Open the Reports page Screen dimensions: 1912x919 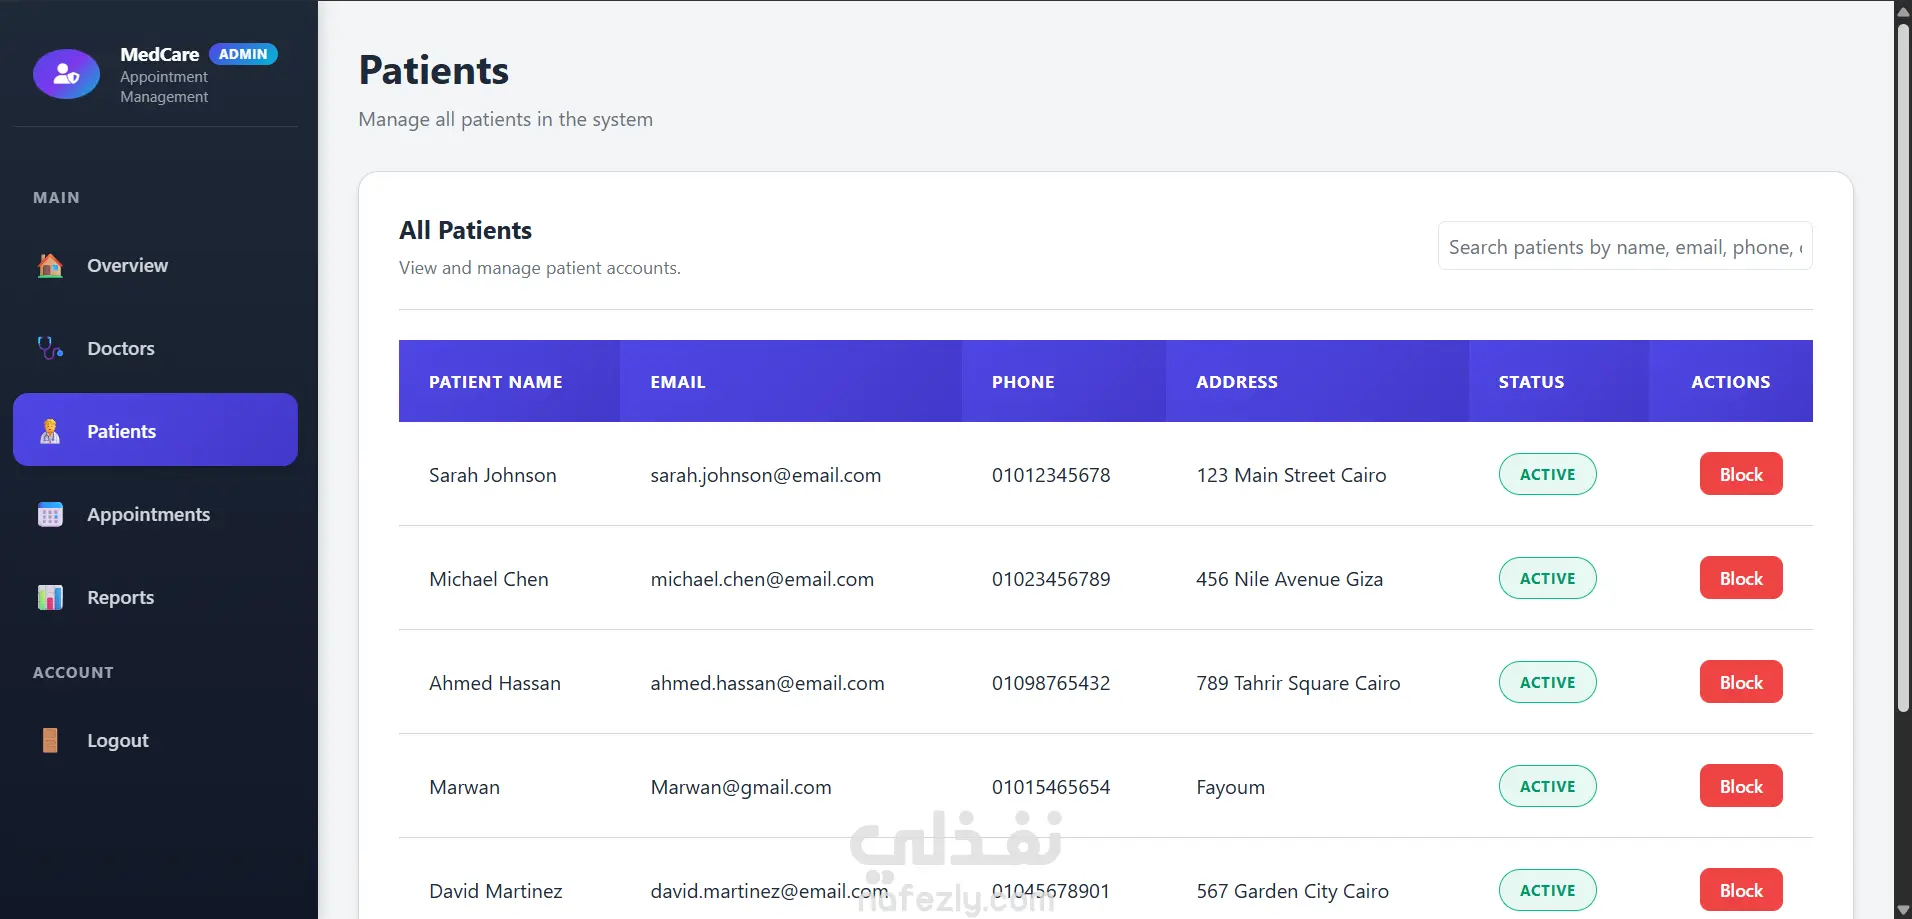click(120, 598)
